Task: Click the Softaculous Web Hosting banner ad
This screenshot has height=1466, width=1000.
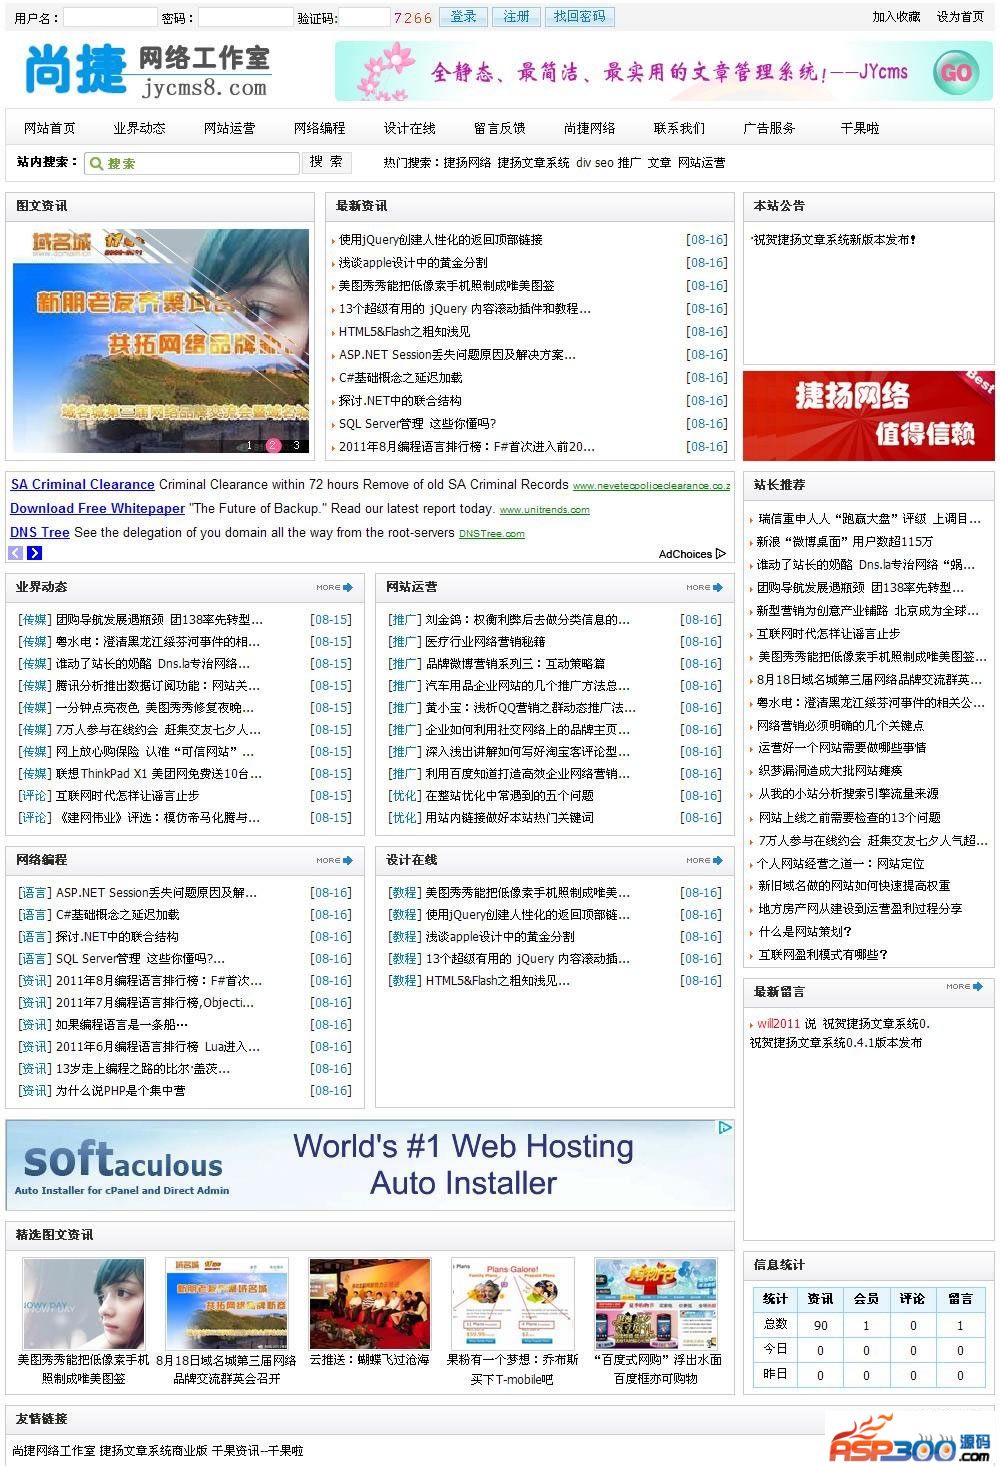Action: coord(370,1165)
